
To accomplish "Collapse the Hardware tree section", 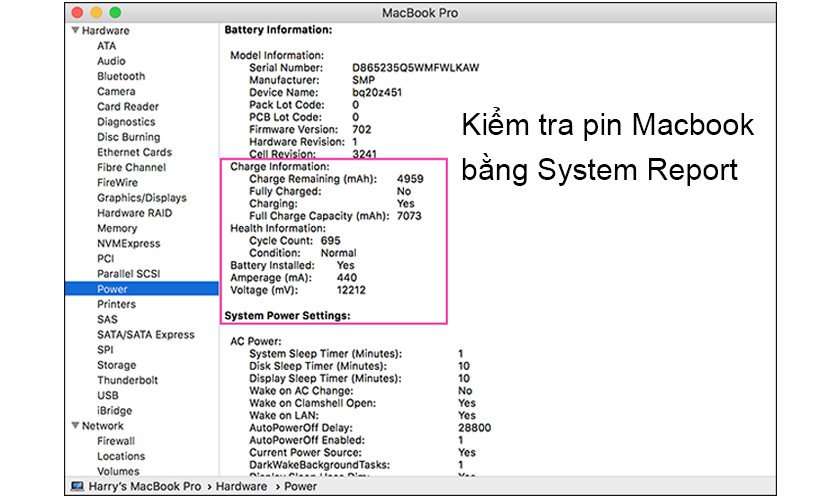I will click(x=76, y=31).
